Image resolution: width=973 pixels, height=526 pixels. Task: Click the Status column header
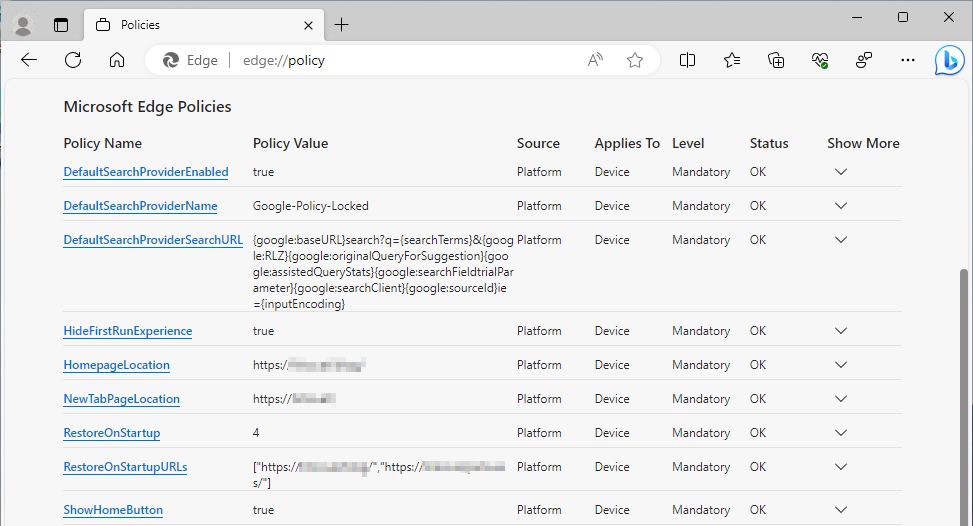(x=769, y=143)
